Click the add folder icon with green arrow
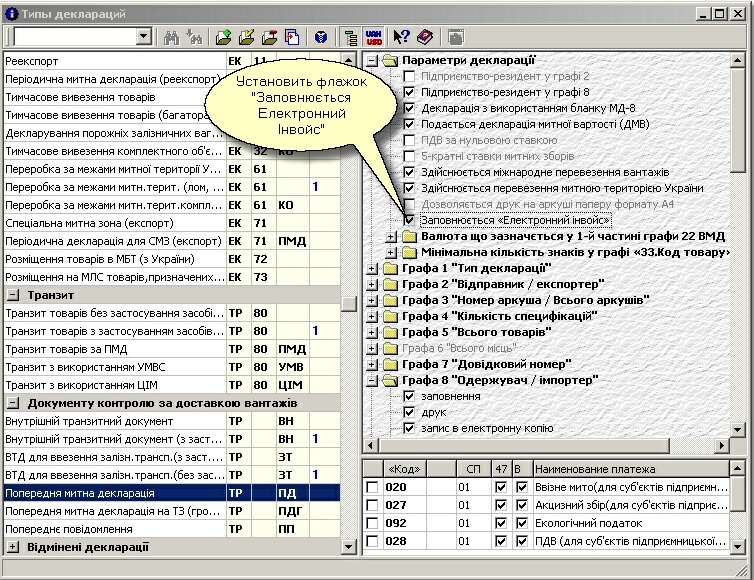The height and width of the screenshot is (580, 754). (x=223, y=37)
